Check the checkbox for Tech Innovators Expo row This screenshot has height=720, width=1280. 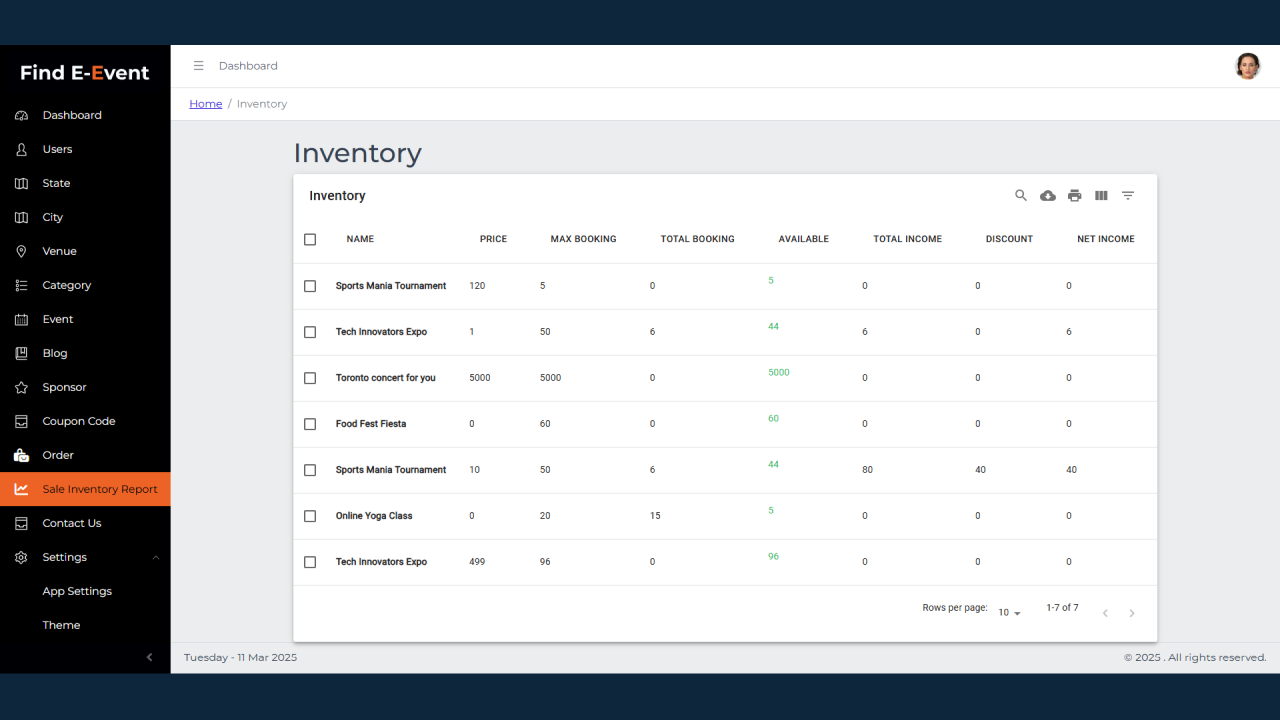tap(310, 332)
